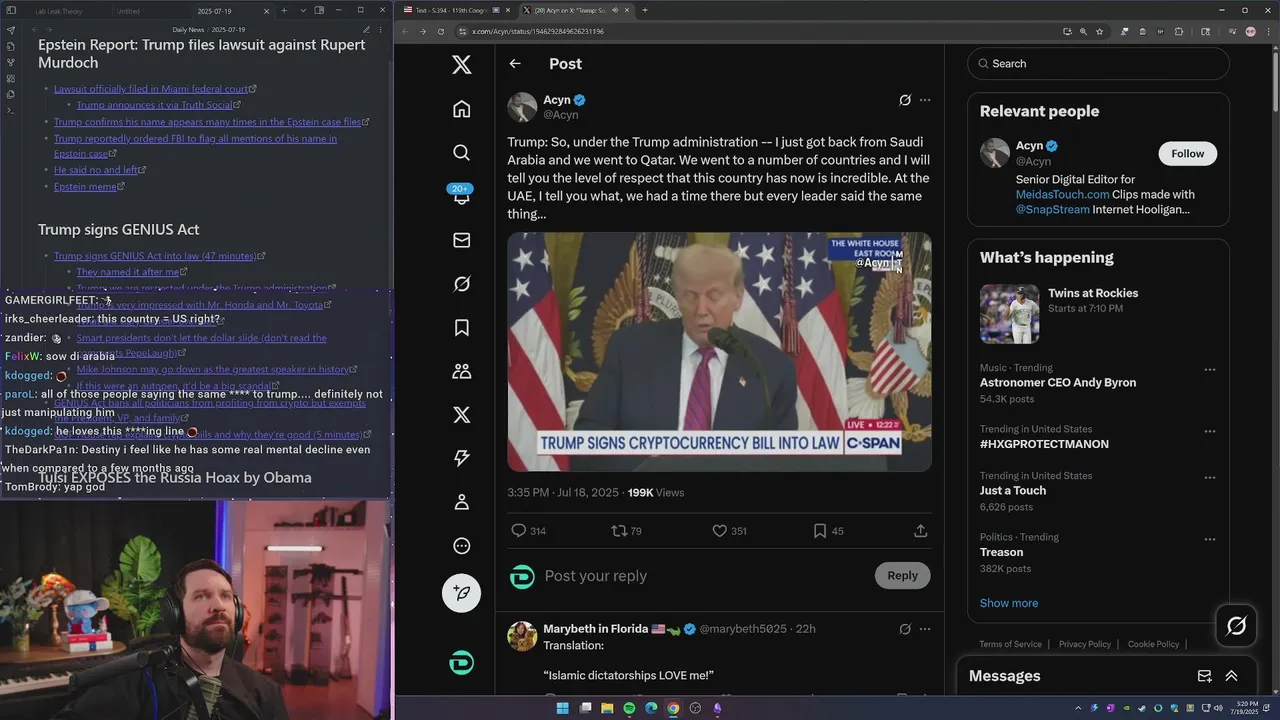Click the compose Post feather button

(461, 593)
